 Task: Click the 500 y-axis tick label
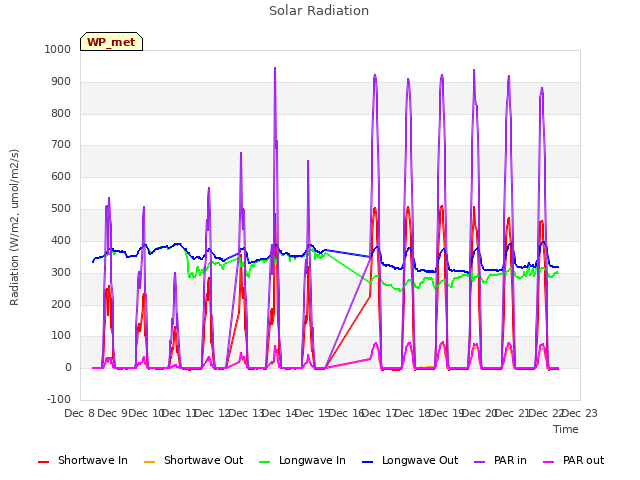[61, 209]
